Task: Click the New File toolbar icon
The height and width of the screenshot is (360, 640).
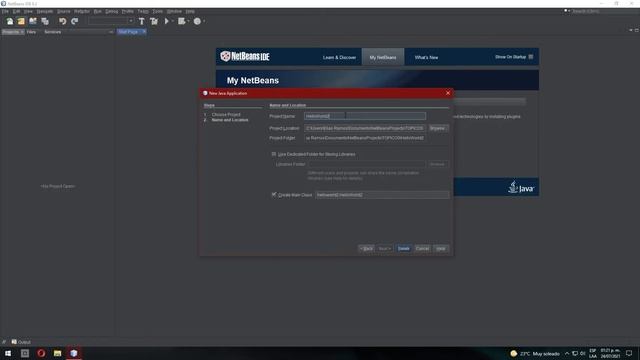Action: click(10, 21)
